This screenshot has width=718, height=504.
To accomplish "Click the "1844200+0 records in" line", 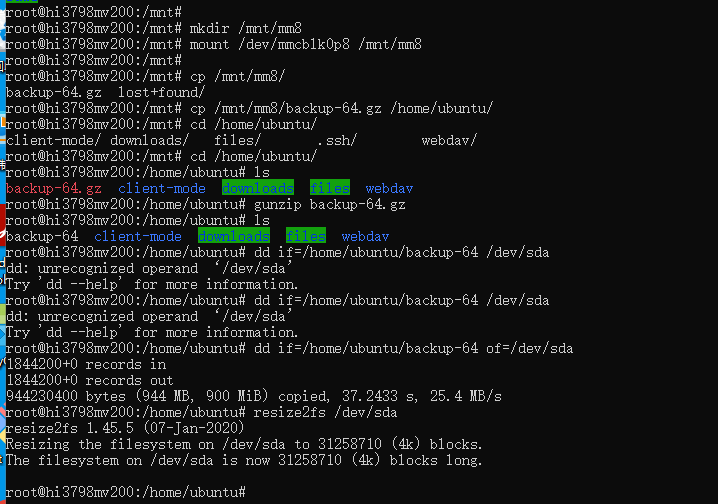I will 86,365.
